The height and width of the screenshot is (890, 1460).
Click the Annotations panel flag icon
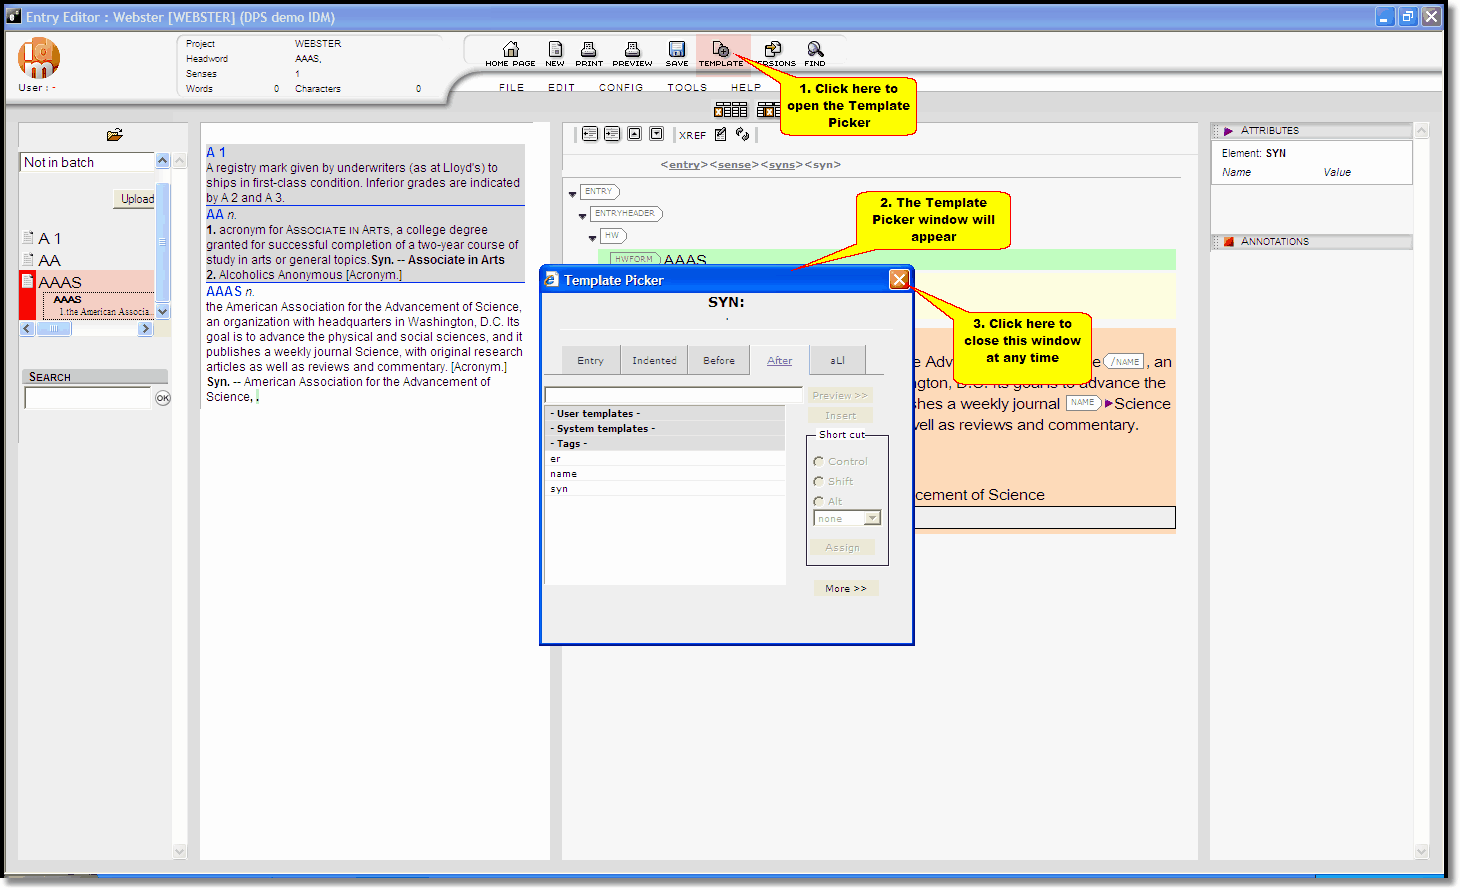click(x=1228, y=242)
